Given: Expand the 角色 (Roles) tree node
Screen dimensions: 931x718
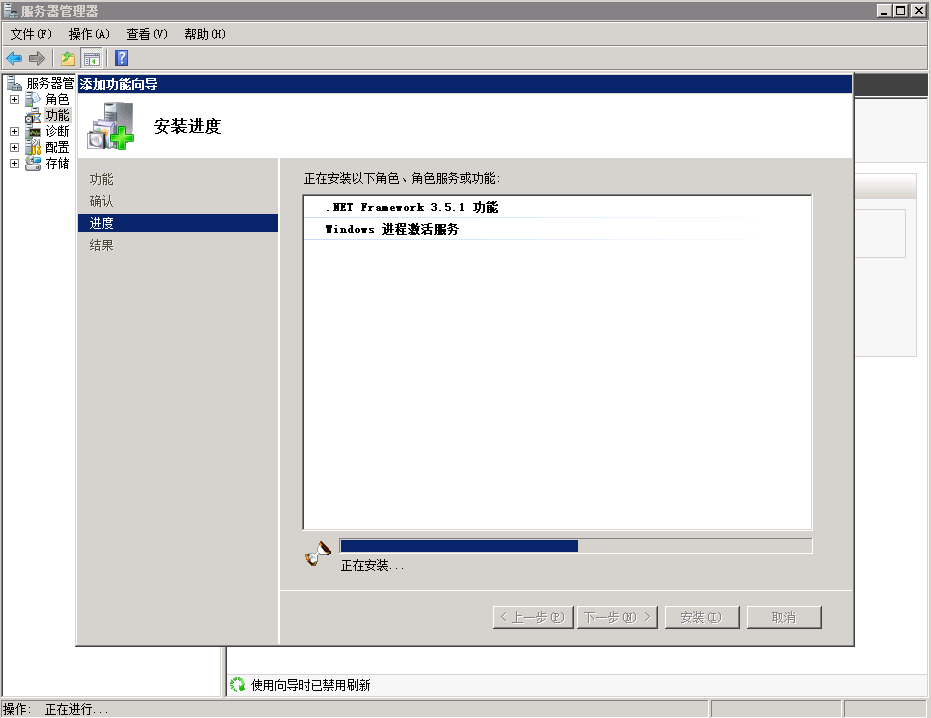Looking at the screenshot, I should pos(14,100).
